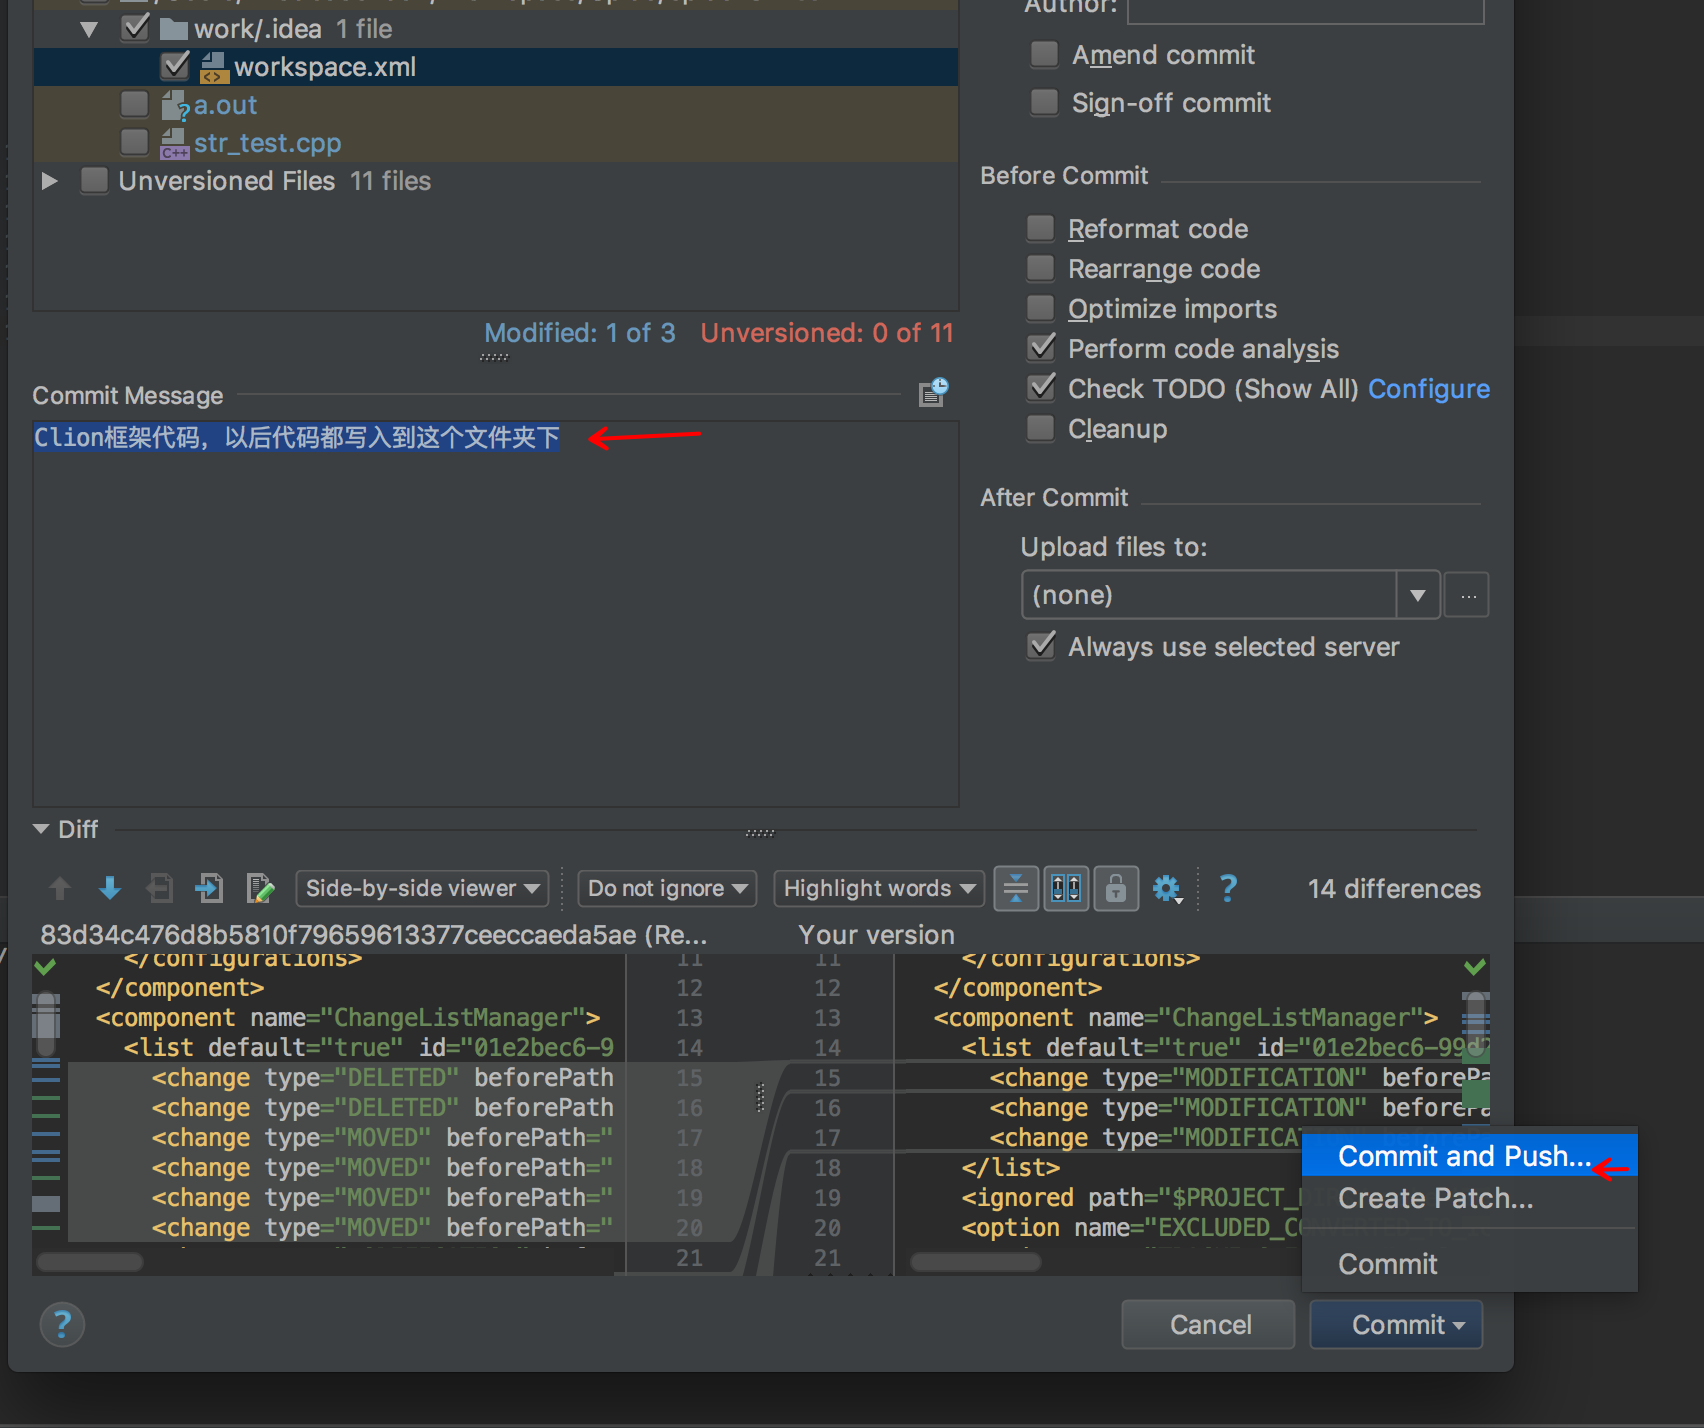Viewport: 1704px width, 1428px height.
Task: Open diff help question mark icon
Action: [x=1228, y=888]
